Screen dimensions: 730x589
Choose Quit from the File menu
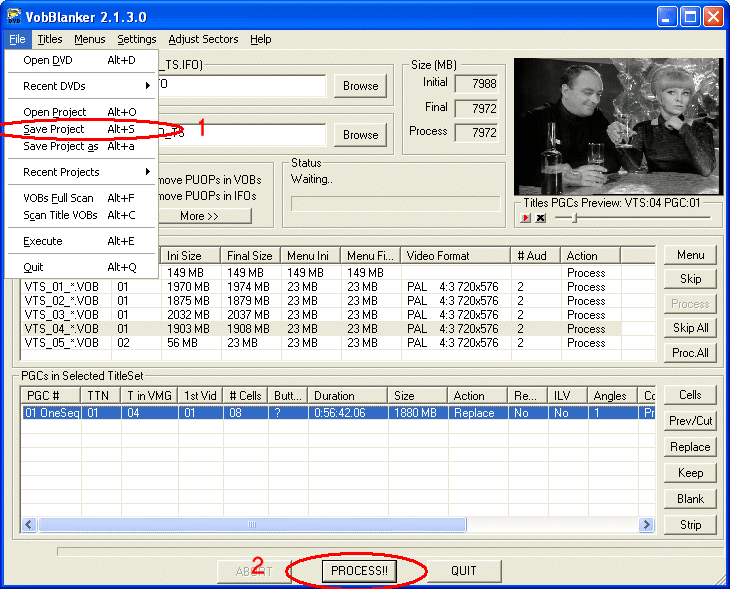tap(81, 267)
